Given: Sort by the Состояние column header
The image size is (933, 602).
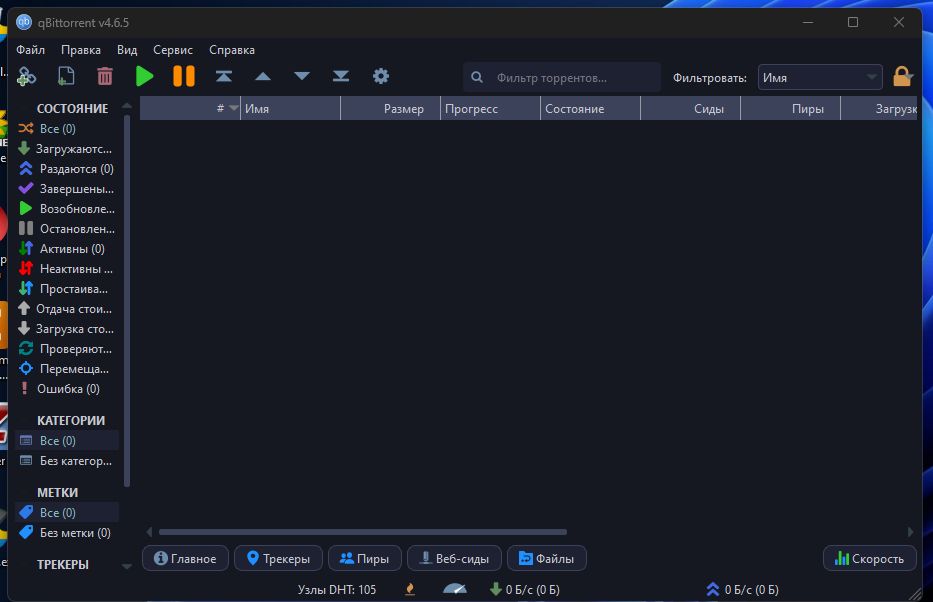Looking at the screenshot, I should 590,108.
